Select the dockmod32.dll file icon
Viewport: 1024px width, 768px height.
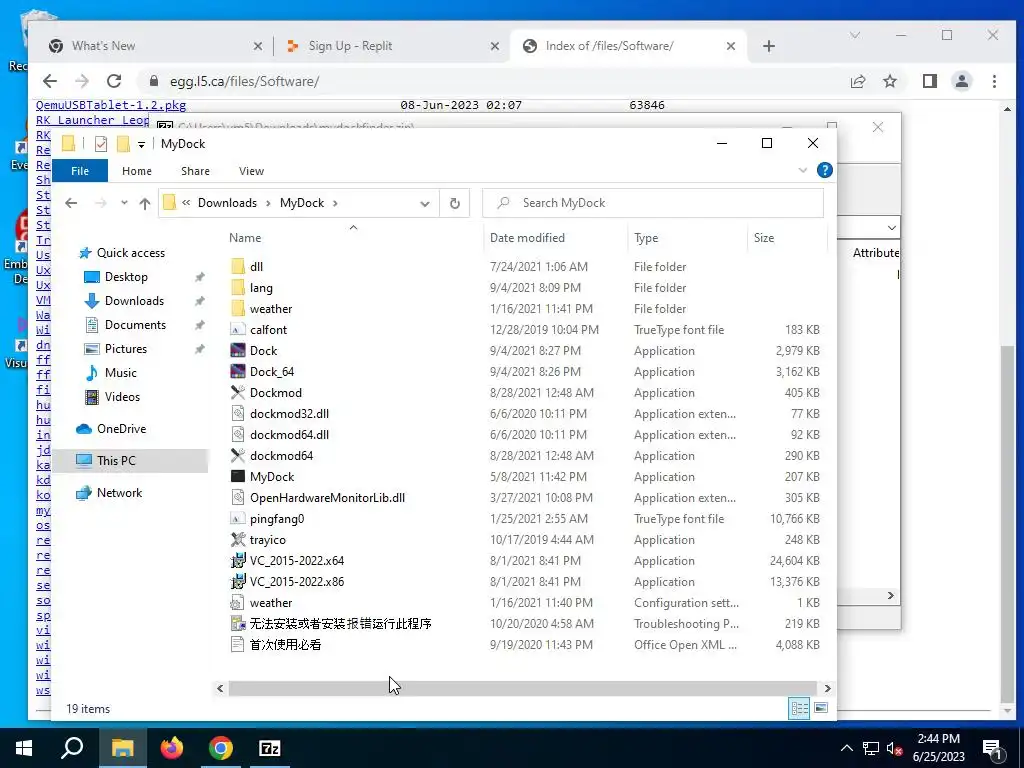pyautogui.click(x=238, y=413)
